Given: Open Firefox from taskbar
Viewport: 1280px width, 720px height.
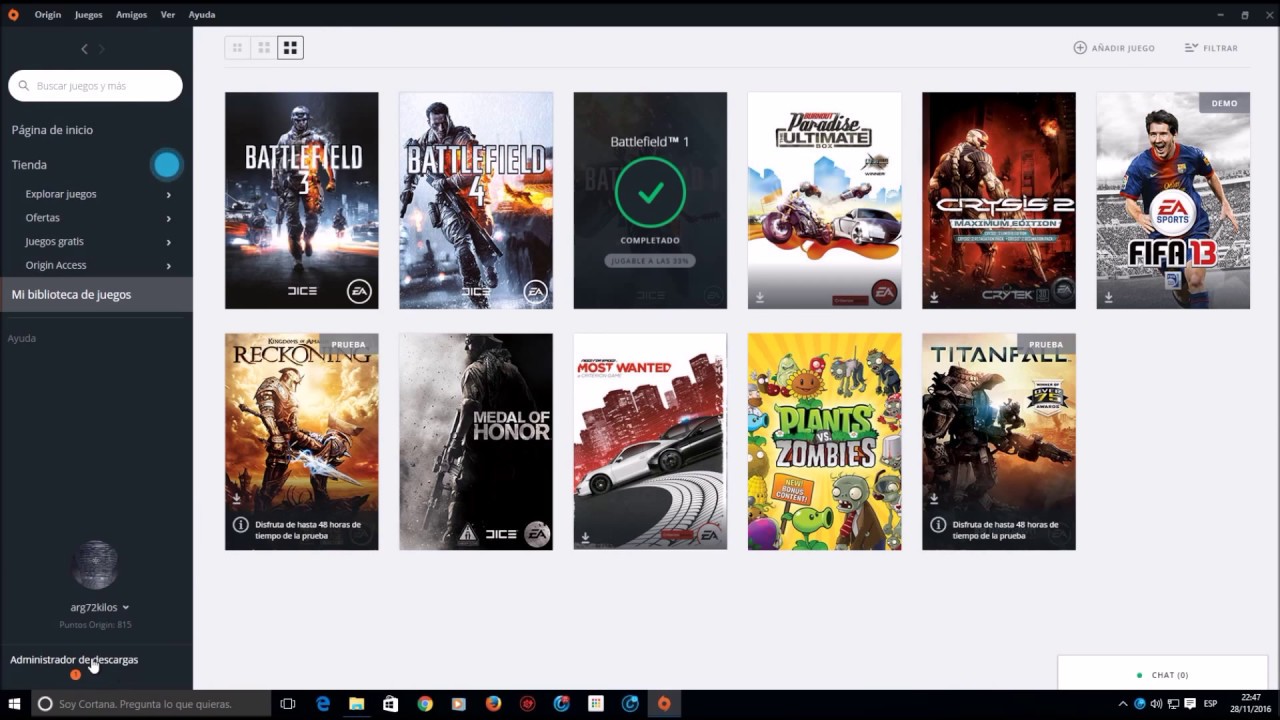Looking at the screenshot, I should click(x=493, y=704).
